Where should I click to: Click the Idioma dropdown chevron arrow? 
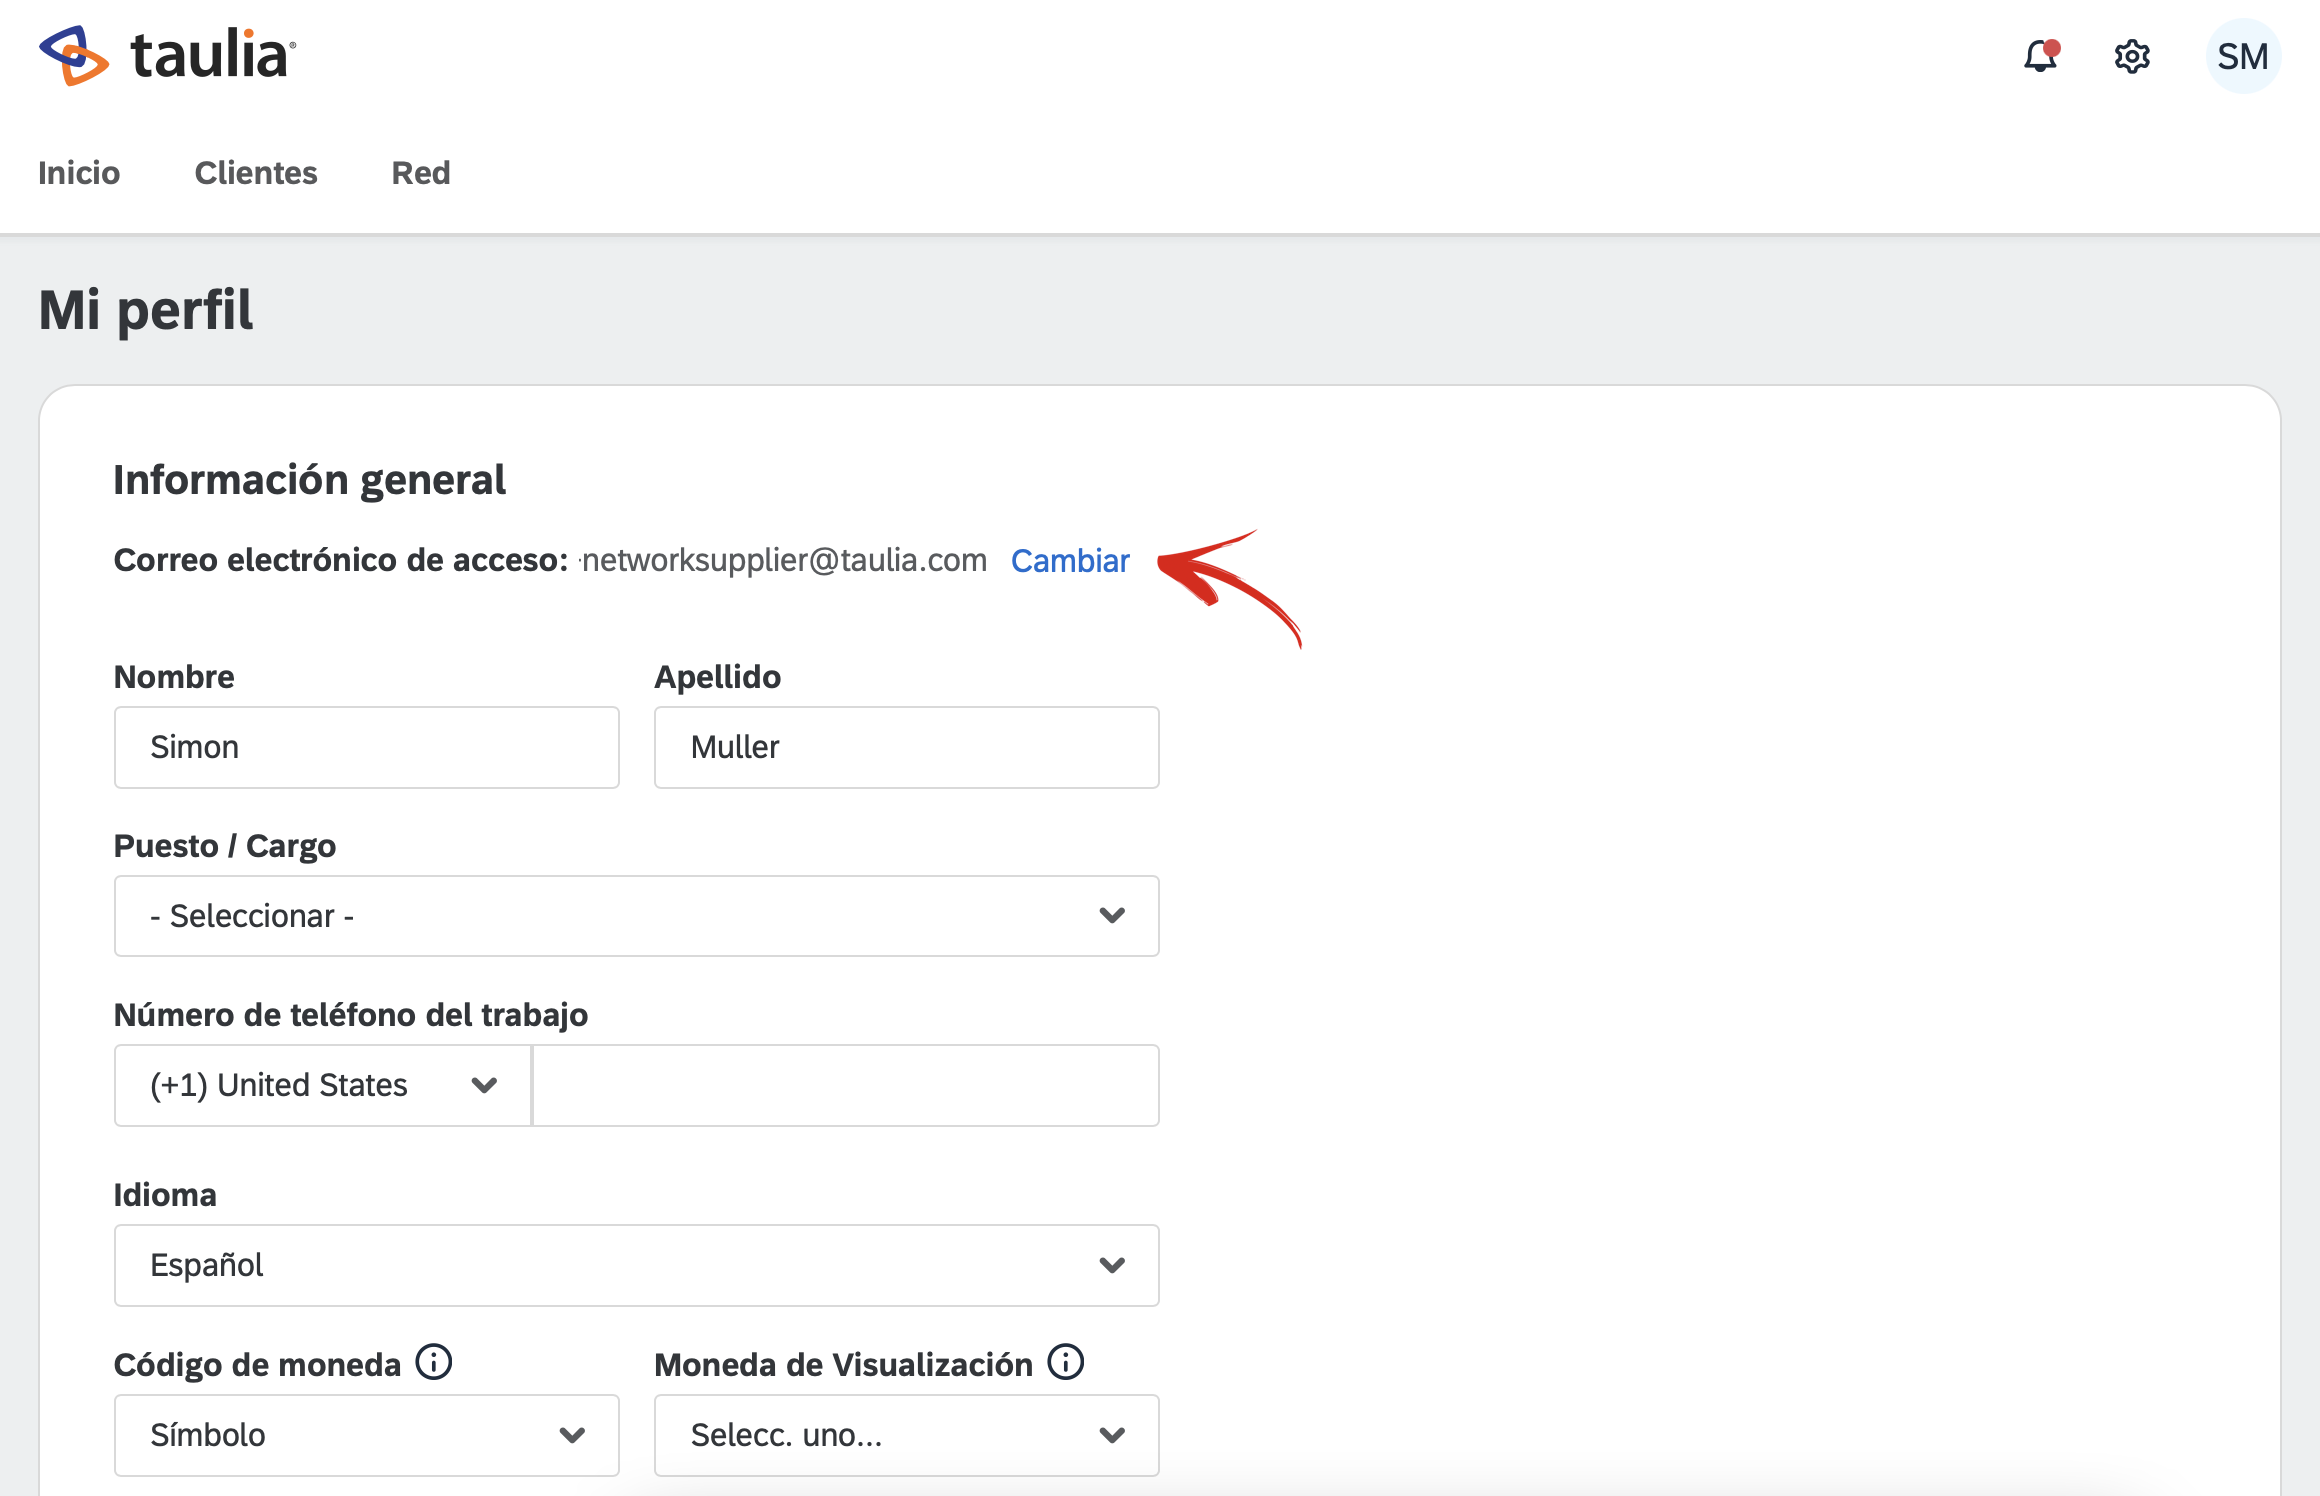[x=1112, y=1265]
